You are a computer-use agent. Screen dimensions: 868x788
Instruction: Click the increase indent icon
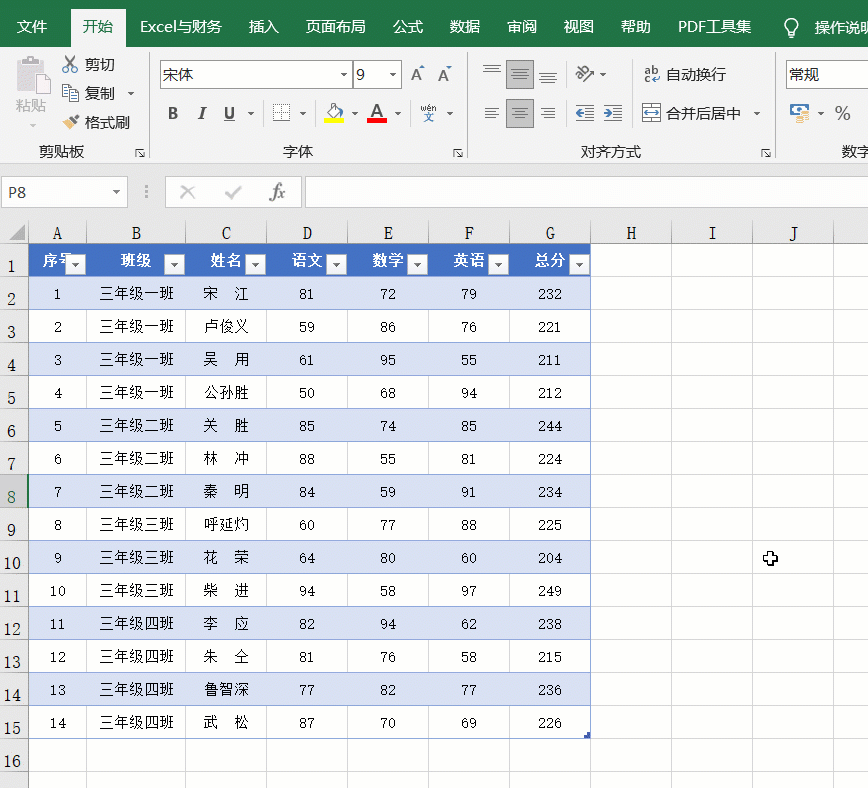click(x=613, y=114)
